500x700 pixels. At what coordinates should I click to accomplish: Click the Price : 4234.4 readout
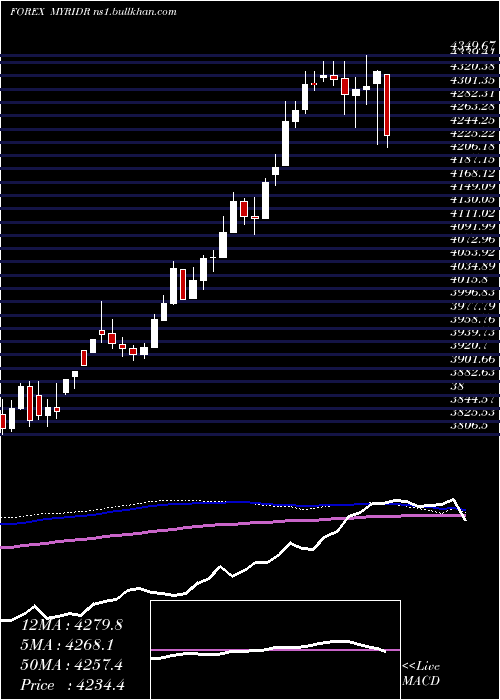72,685
